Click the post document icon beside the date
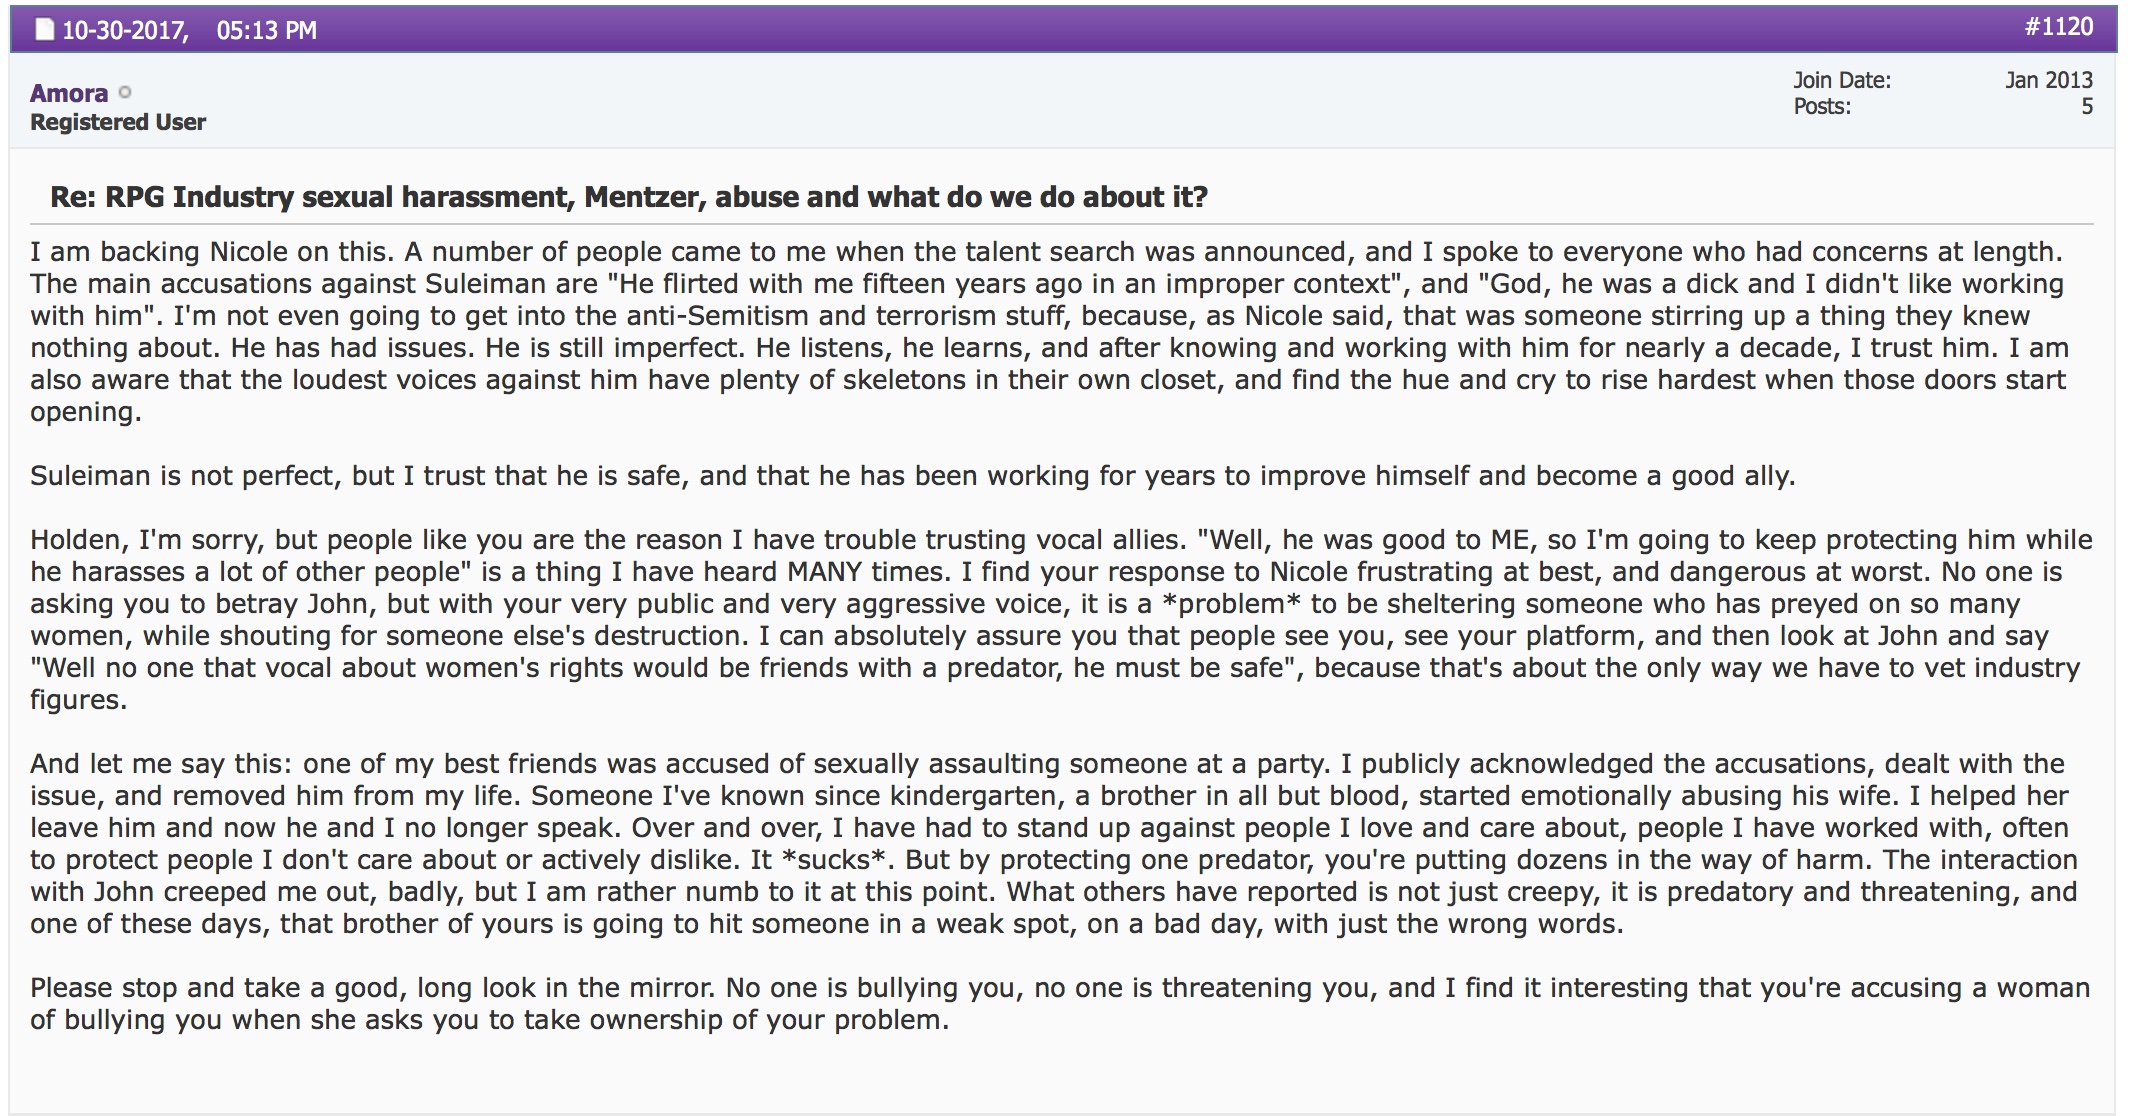This screenshot has height=1116, width=2144. (43, 30)
